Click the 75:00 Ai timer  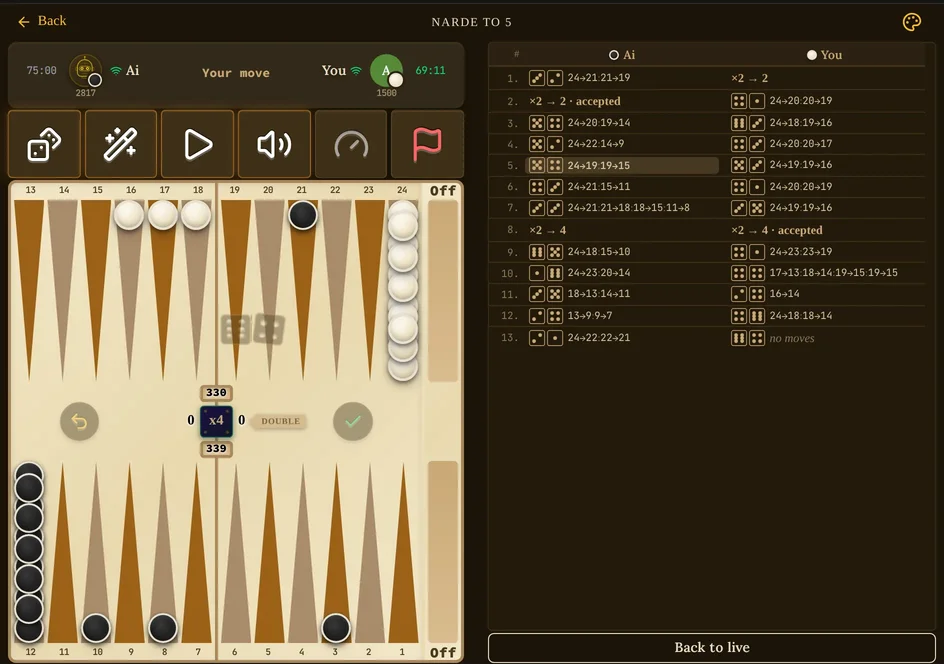[42, 70]
